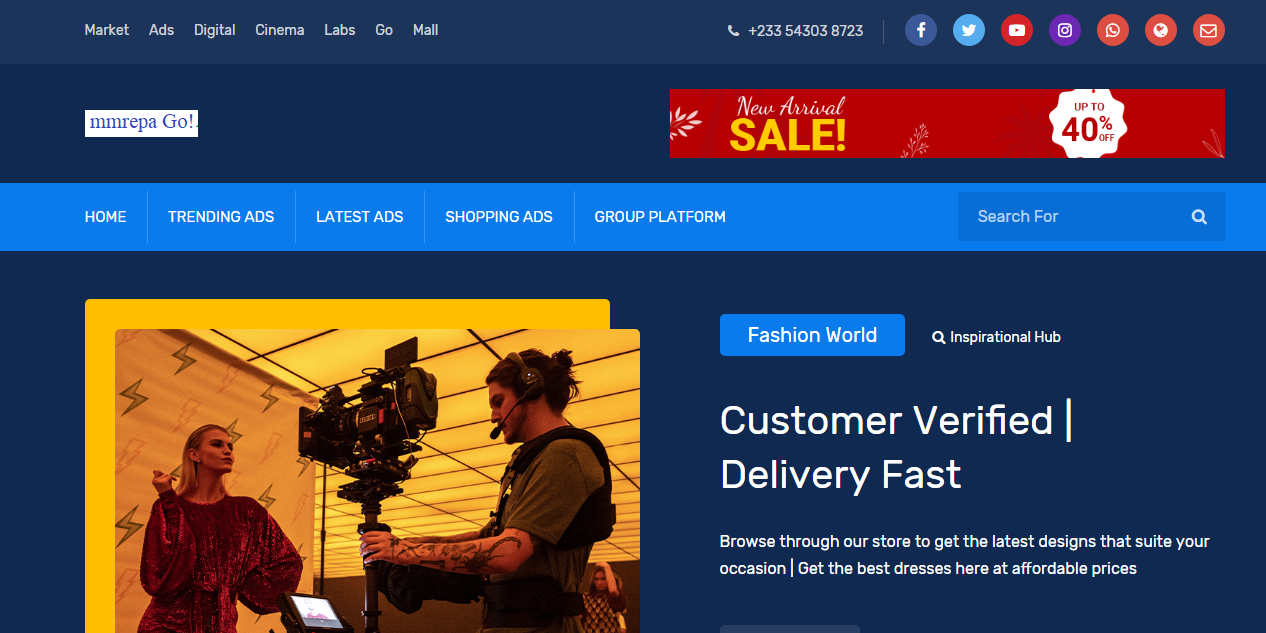Click the search magnifier icon

(x=1199, y=217)
